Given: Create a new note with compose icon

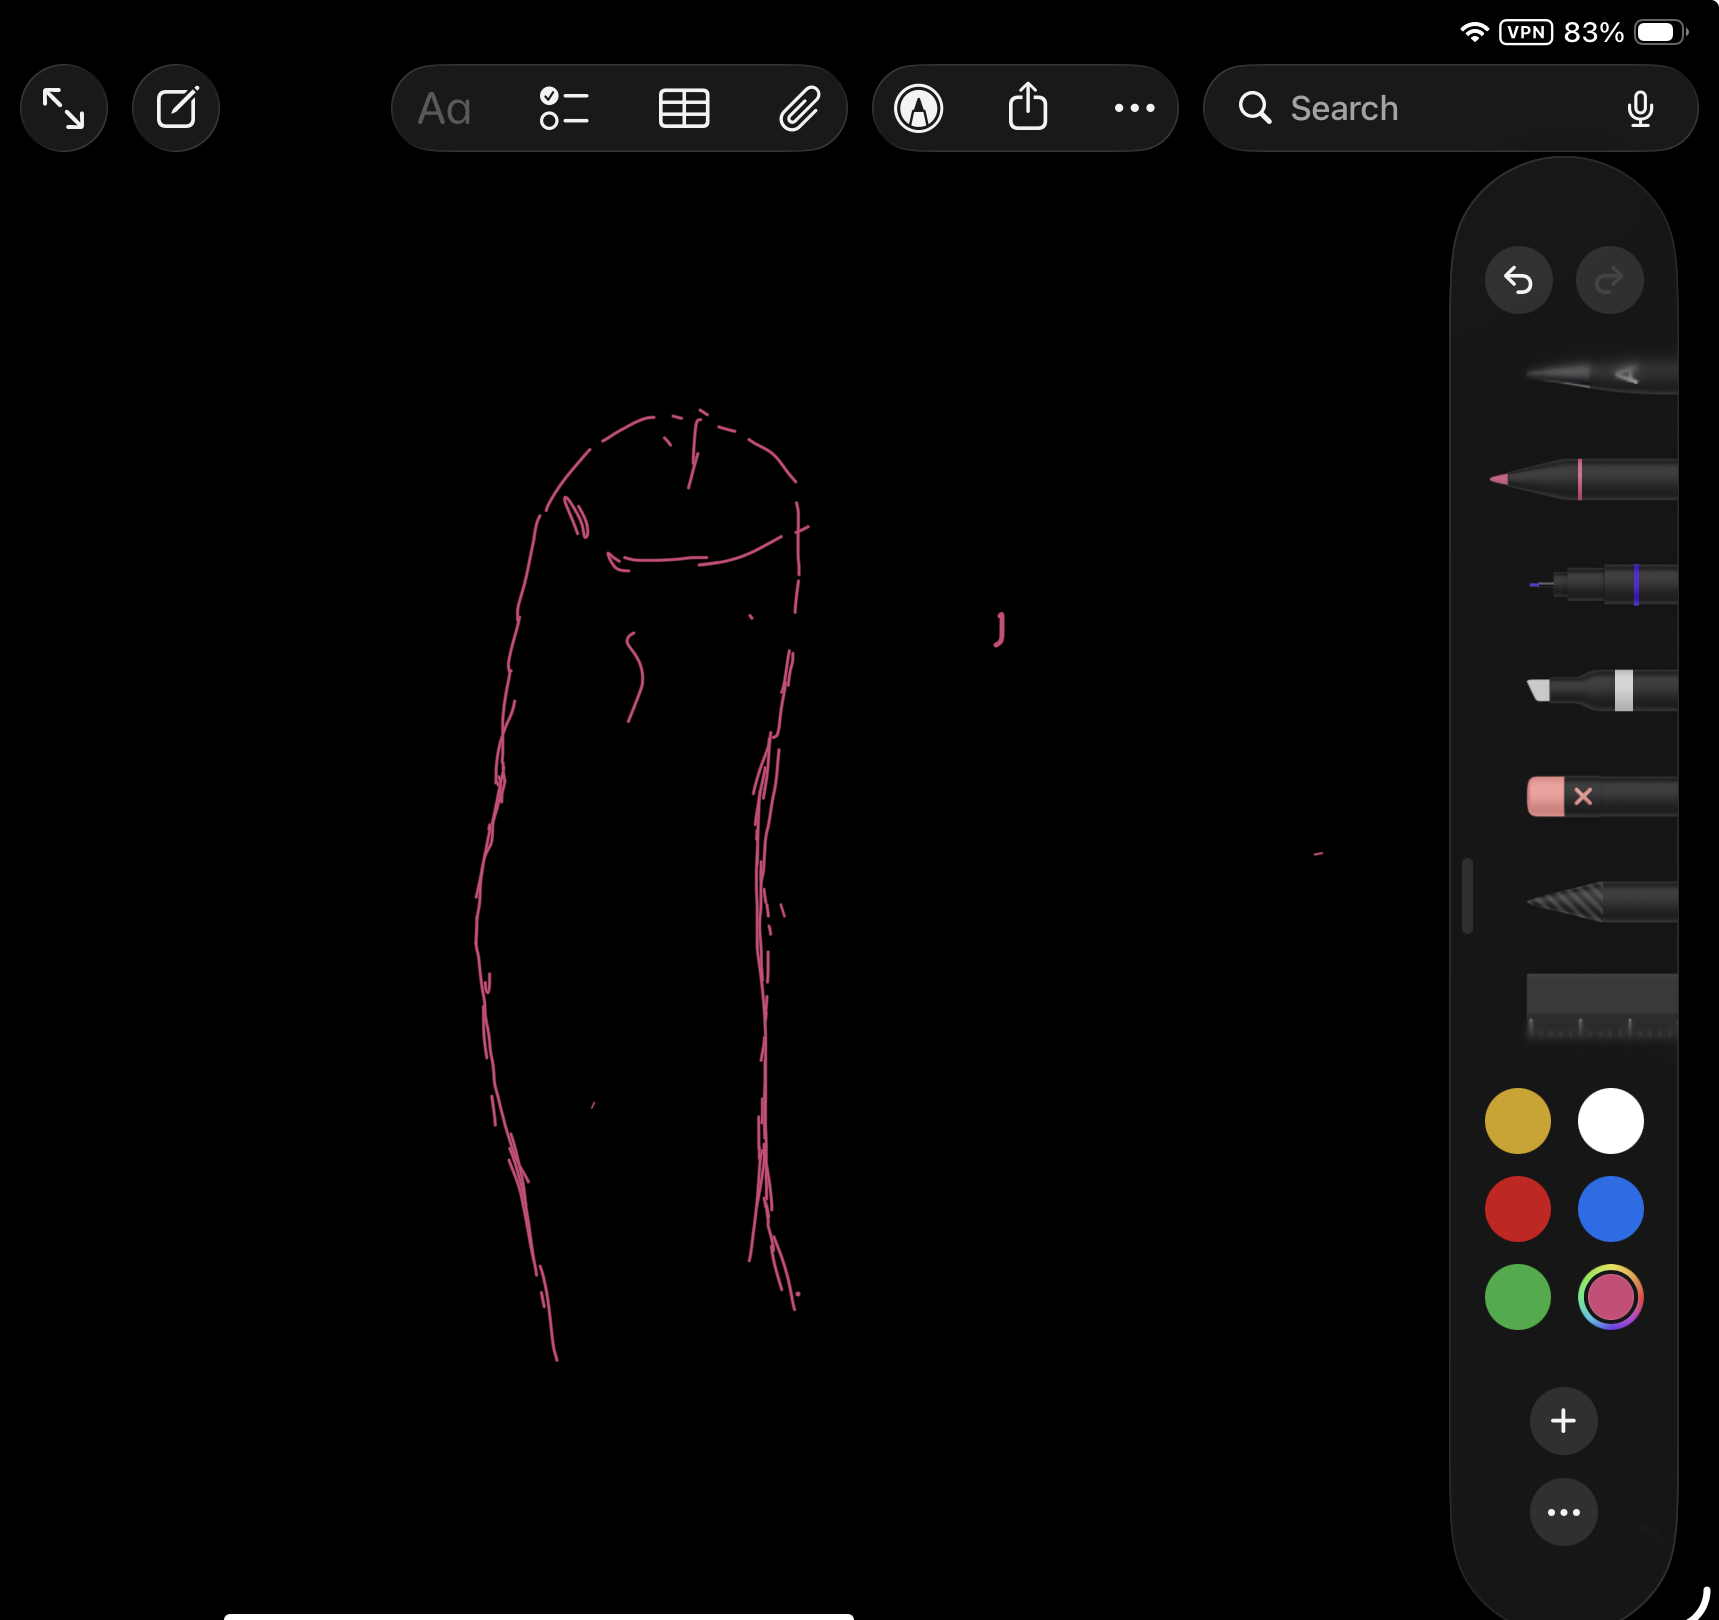Looking at the screenshot, I should 176,108.
